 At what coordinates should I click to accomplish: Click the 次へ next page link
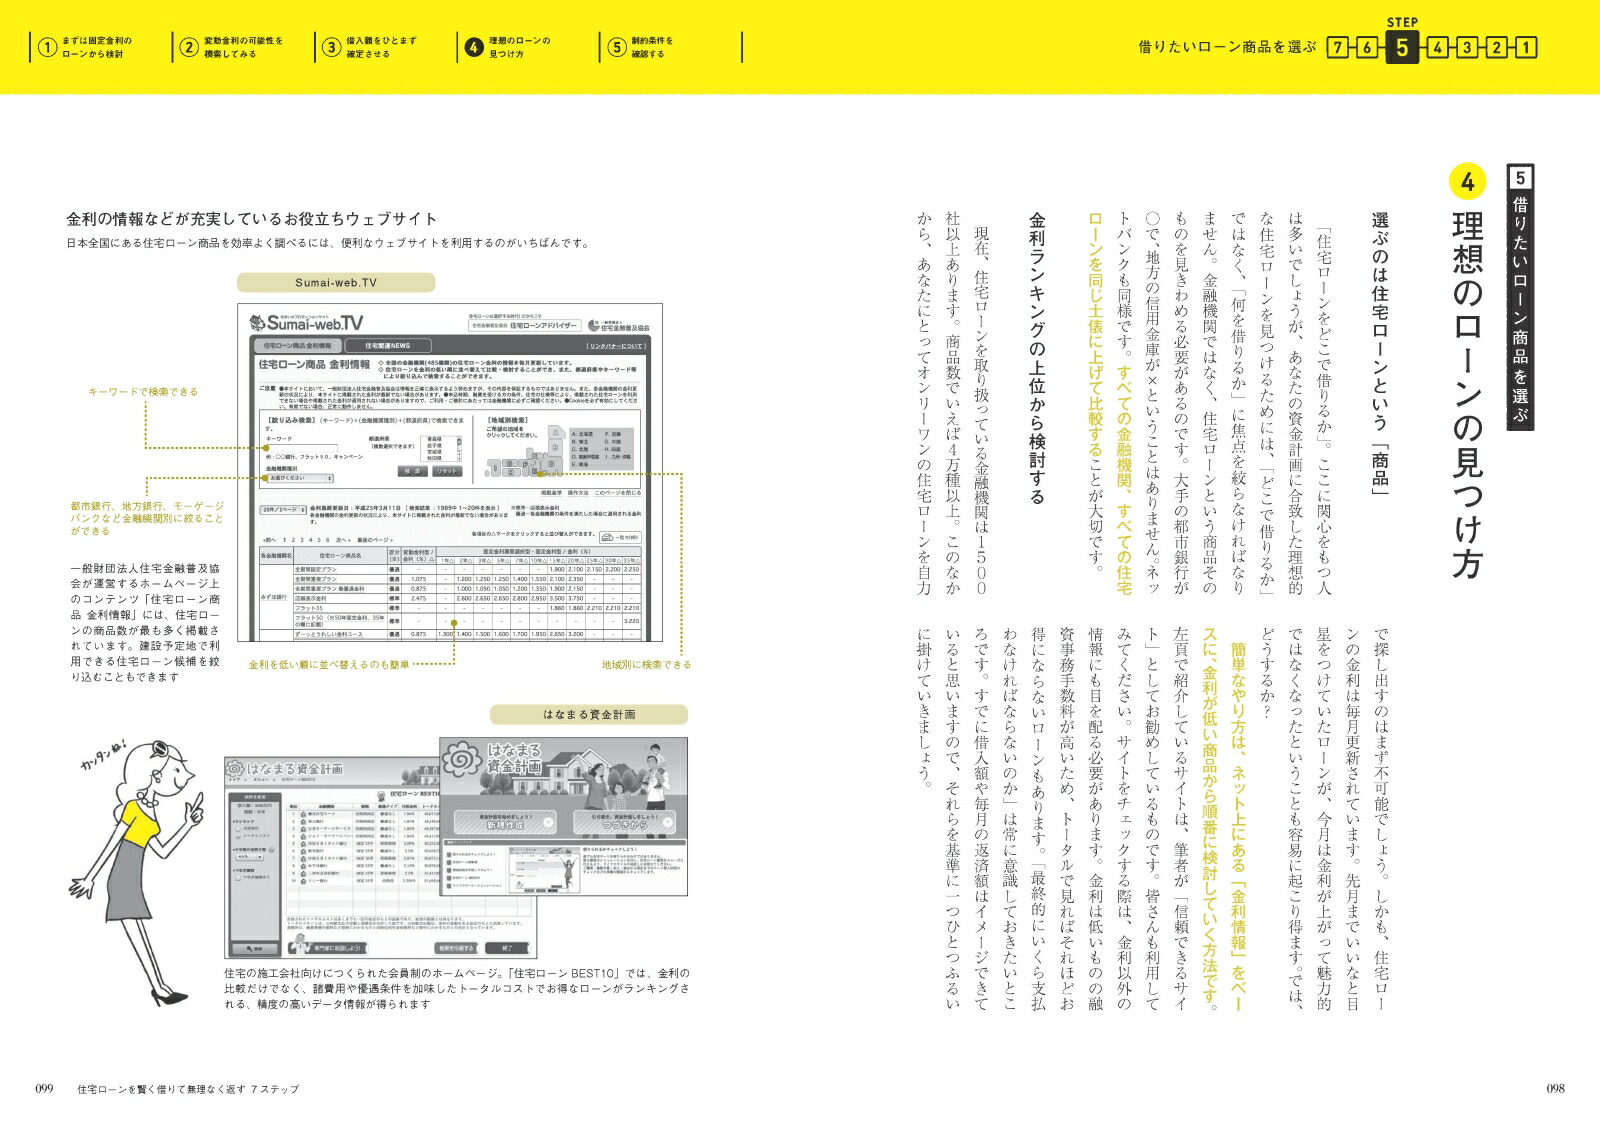(342, 540)
